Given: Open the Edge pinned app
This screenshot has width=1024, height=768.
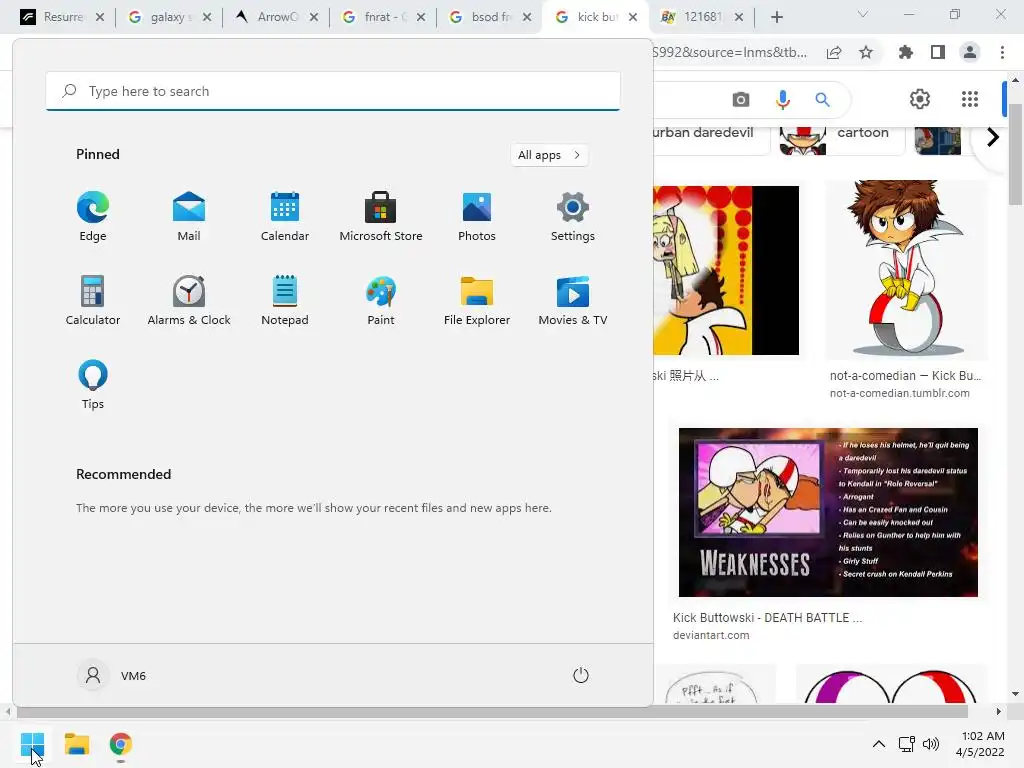Looking at the screenshot, I should pyautogui.click(x=93, y=217).
